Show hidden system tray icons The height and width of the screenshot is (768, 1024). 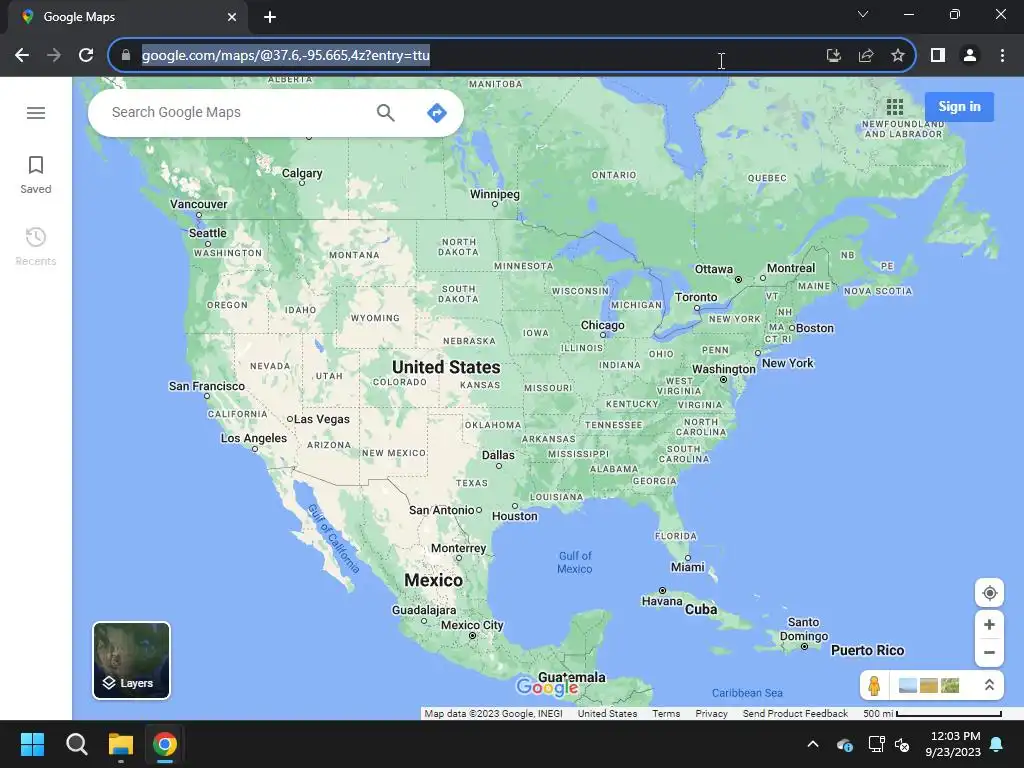(812, 744)
